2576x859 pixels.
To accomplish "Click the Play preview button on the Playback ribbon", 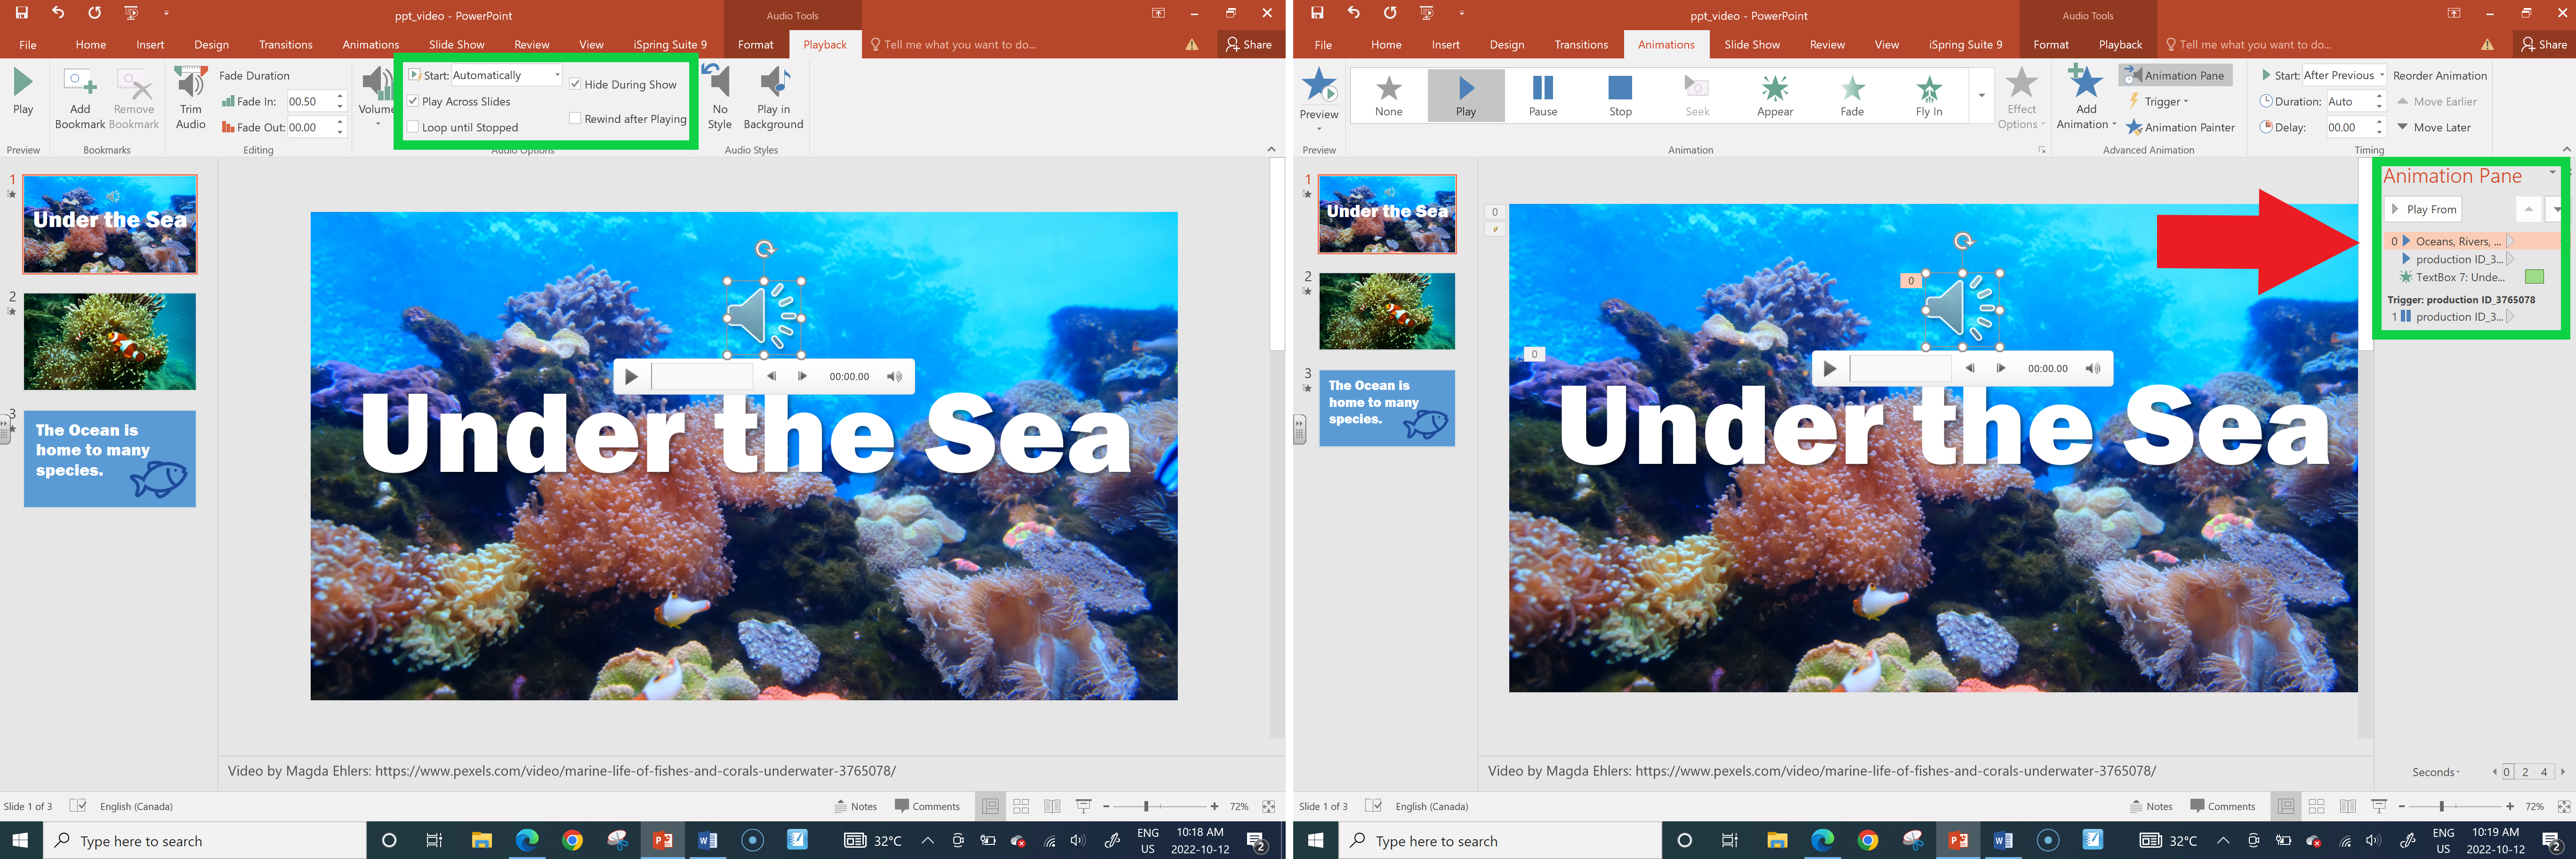I will tap(23, 92).
